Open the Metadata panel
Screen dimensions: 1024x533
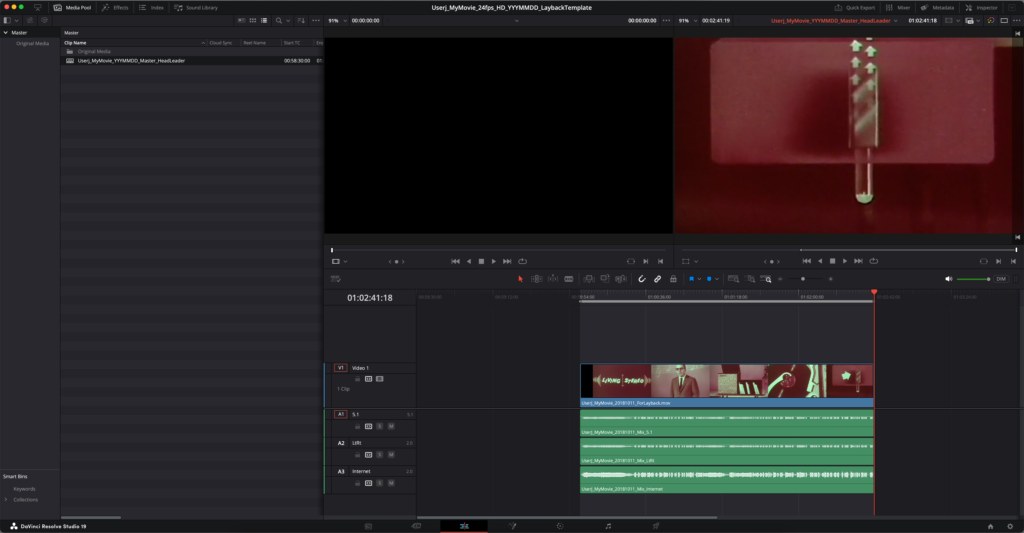click(937, 7)
